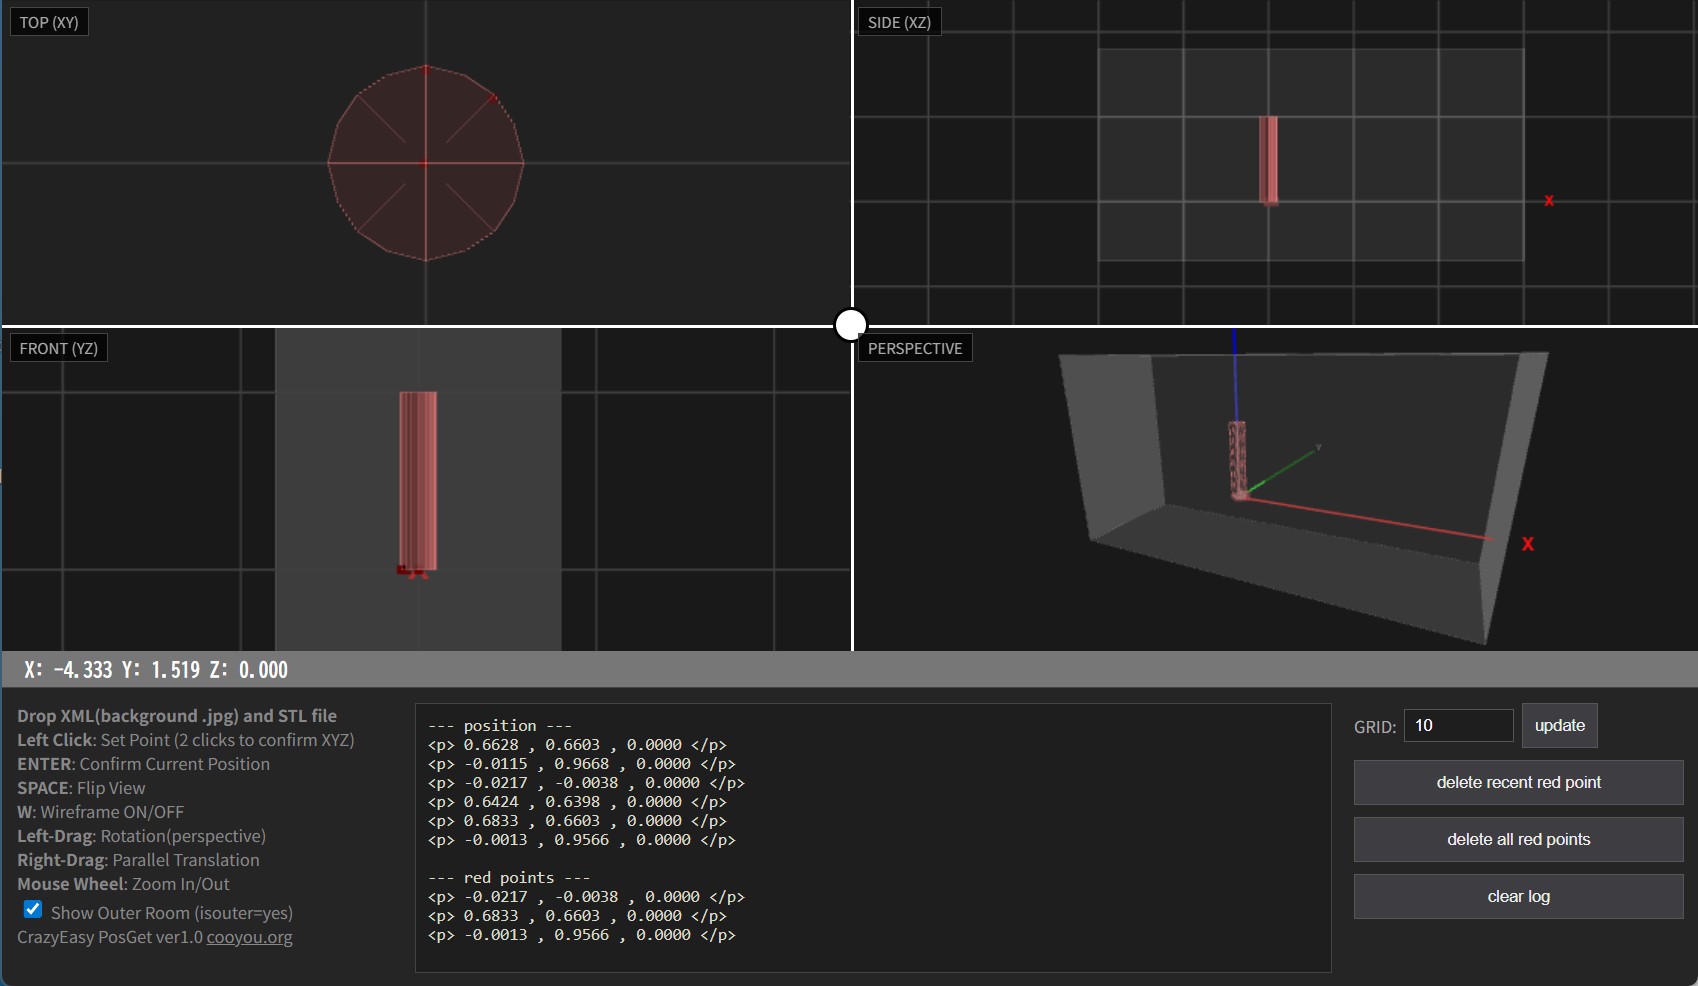This screenshot has height=986, width=1698.
Task: Pick the cylinder model in PERSPECTIVE view
Action: pyautogui.click(x=1237, y=458)
